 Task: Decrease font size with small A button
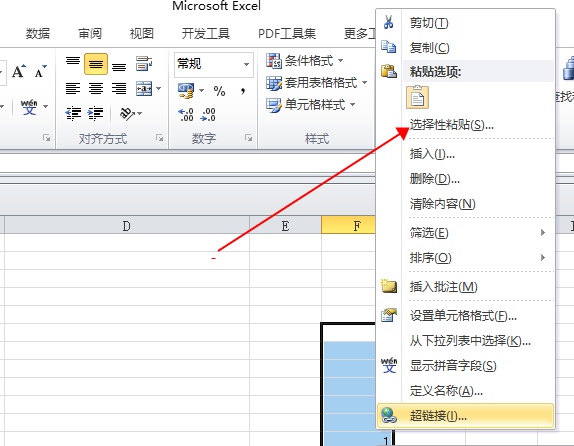click(41, 71)
